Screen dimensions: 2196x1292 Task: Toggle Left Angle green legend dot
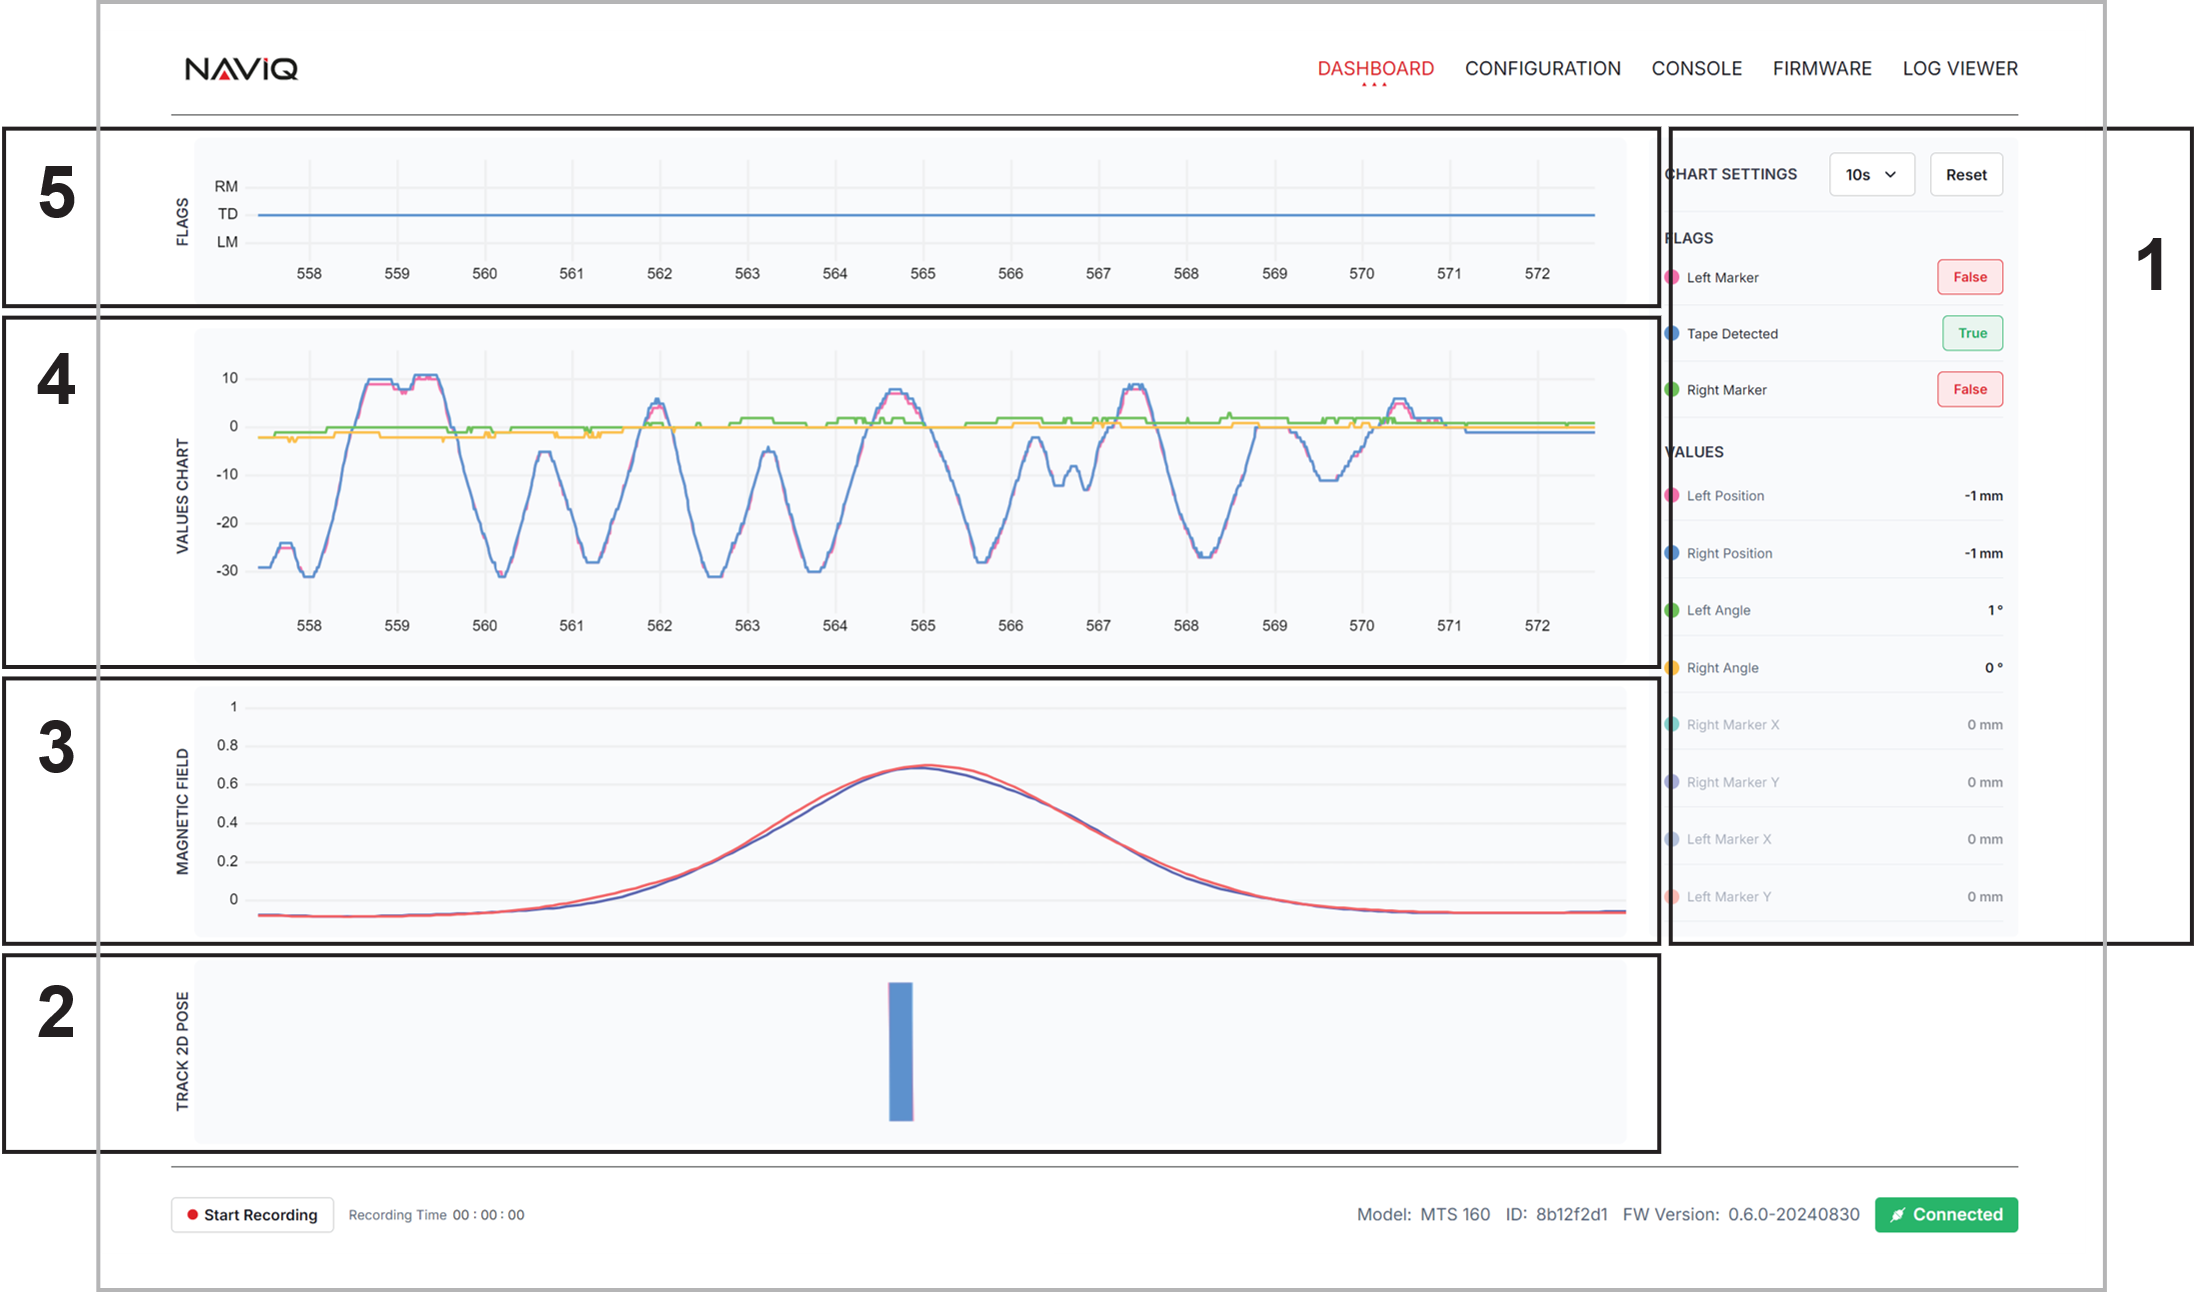1672,610
